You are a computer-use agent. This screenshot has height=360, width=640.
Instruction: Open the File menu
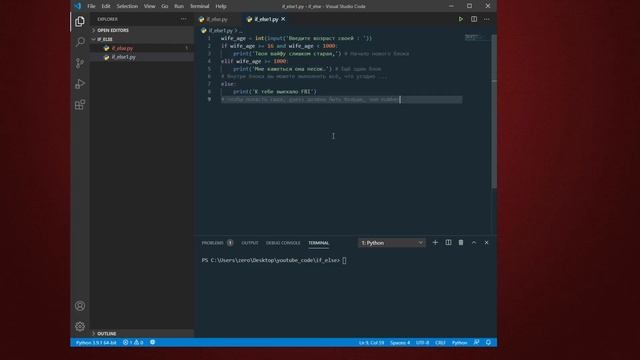point(91,6)
